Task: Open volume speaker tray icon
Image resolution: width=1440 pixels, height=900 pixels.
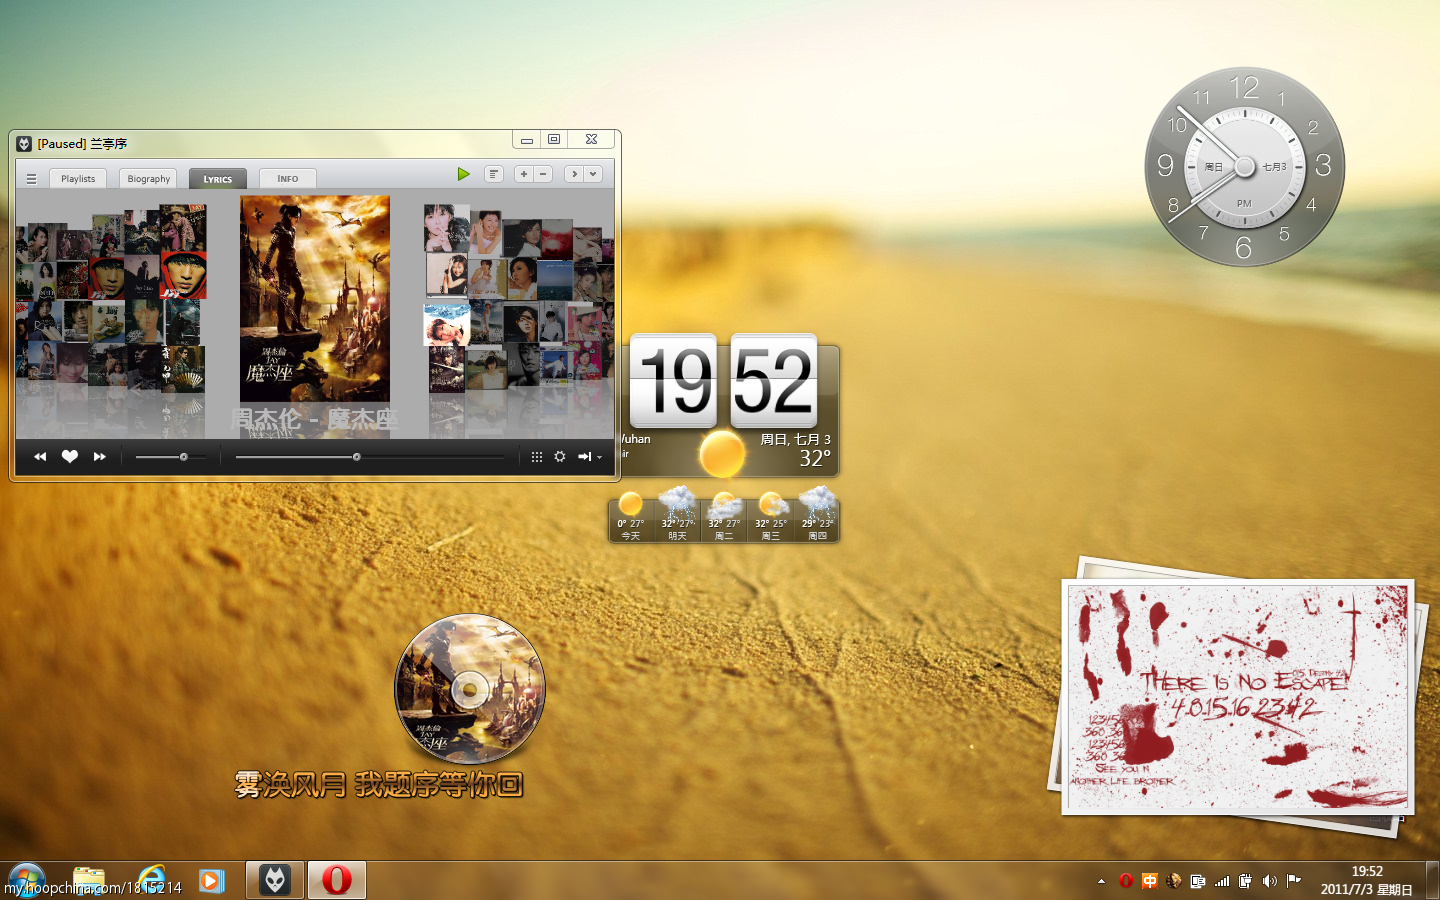Action: [x=1269, y=881]
